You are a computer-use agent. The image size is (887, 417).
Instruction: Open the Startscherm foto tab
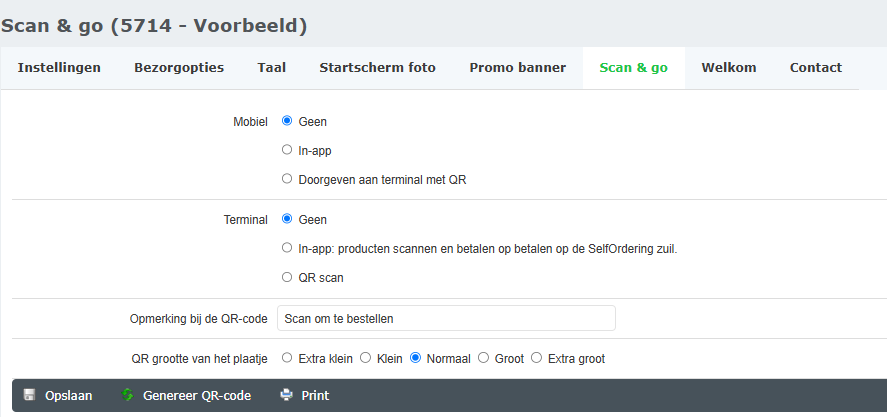point(377,68)
